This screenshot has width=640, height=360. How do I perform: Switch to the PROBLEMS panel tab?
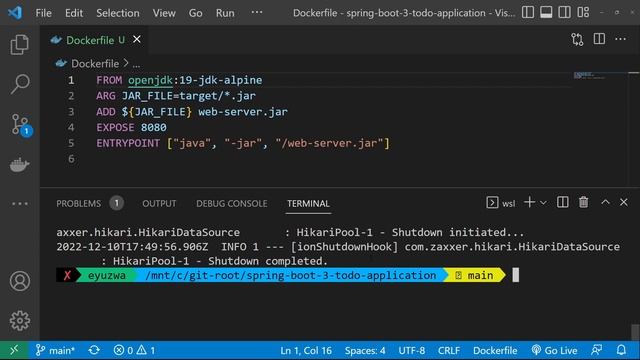[78, 203]
